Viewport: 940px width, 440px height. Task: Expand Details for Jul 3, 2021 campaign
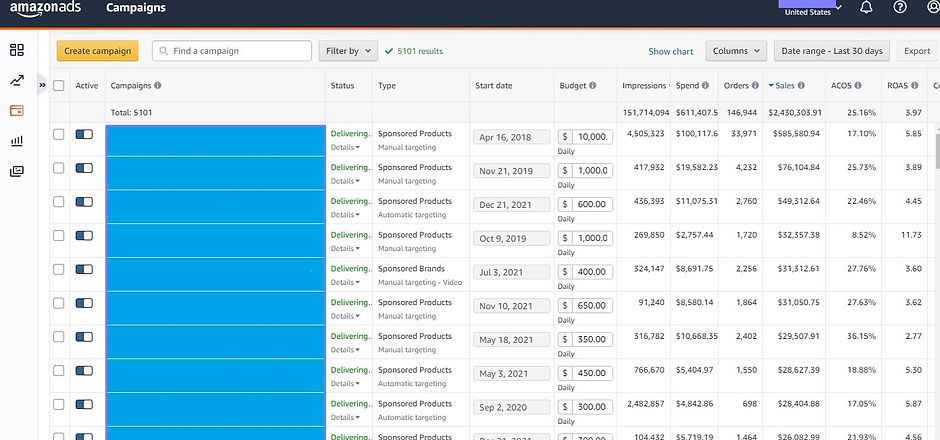tap(345, 282)
